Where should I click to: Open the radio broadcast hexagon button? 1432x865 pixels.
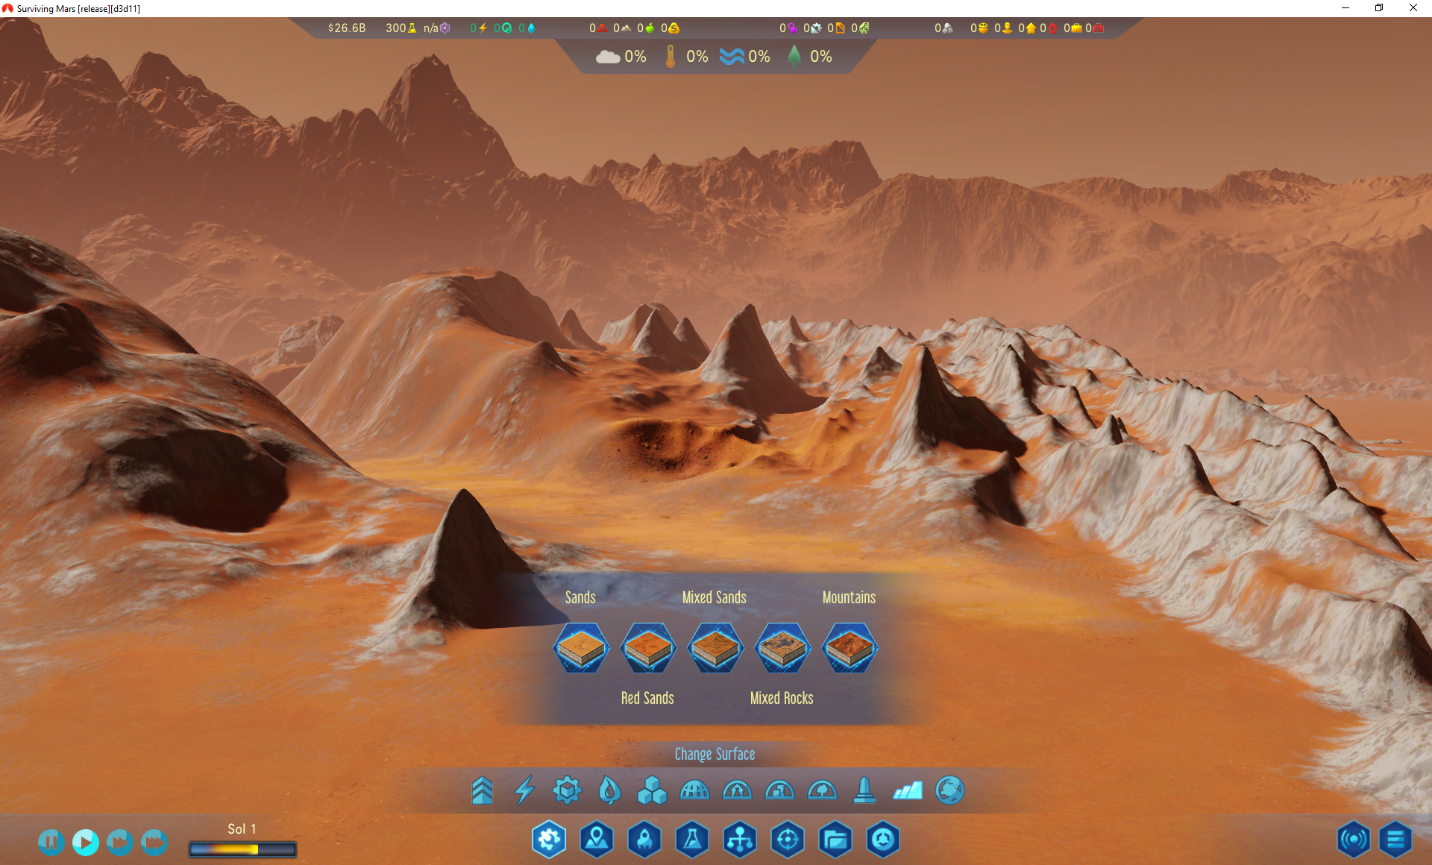pos(1353,839)
